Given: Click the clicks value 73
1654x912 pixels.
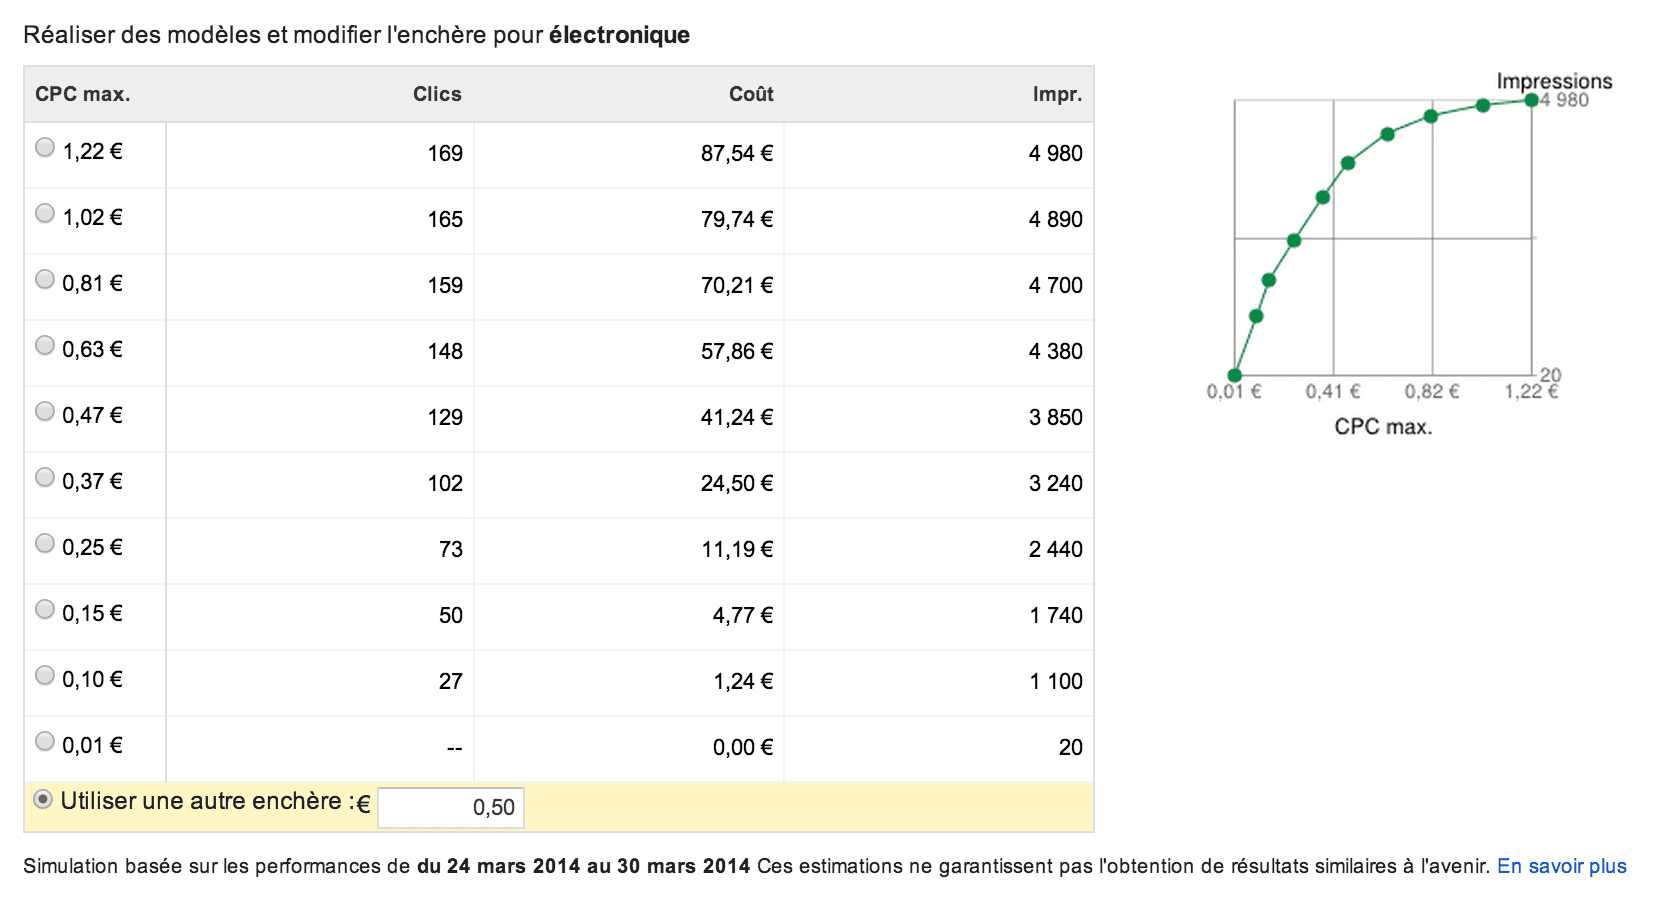Looking at the screenshot, I should (x=451, y=550).
